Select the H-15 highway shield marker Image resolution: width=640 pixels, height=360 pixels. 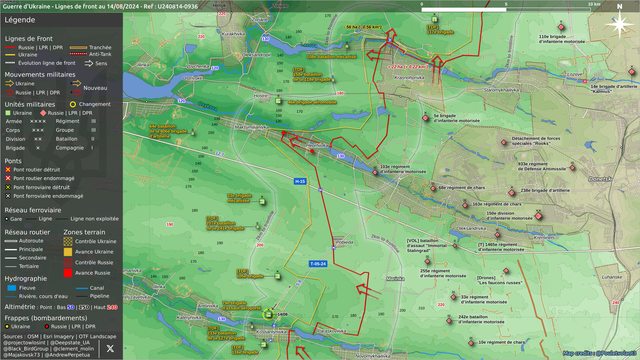click(x=300, y=181)
